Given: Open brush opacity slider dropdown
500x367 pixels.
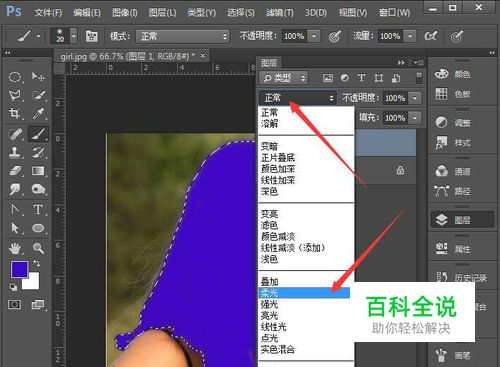Looking at the screenshot, I should tap(314, 36).
